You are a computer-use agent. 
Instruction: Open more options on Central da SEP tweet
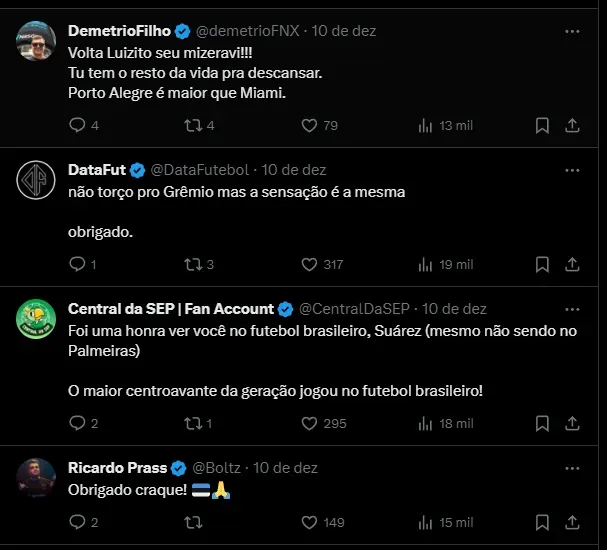(572, 309)
